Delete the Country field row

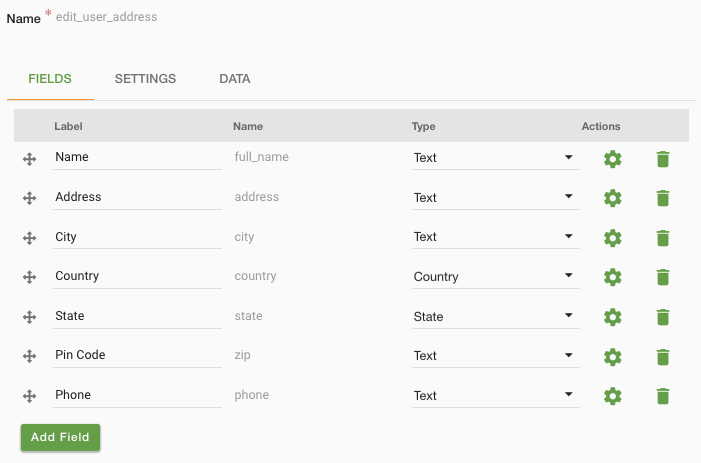point(663,277)
